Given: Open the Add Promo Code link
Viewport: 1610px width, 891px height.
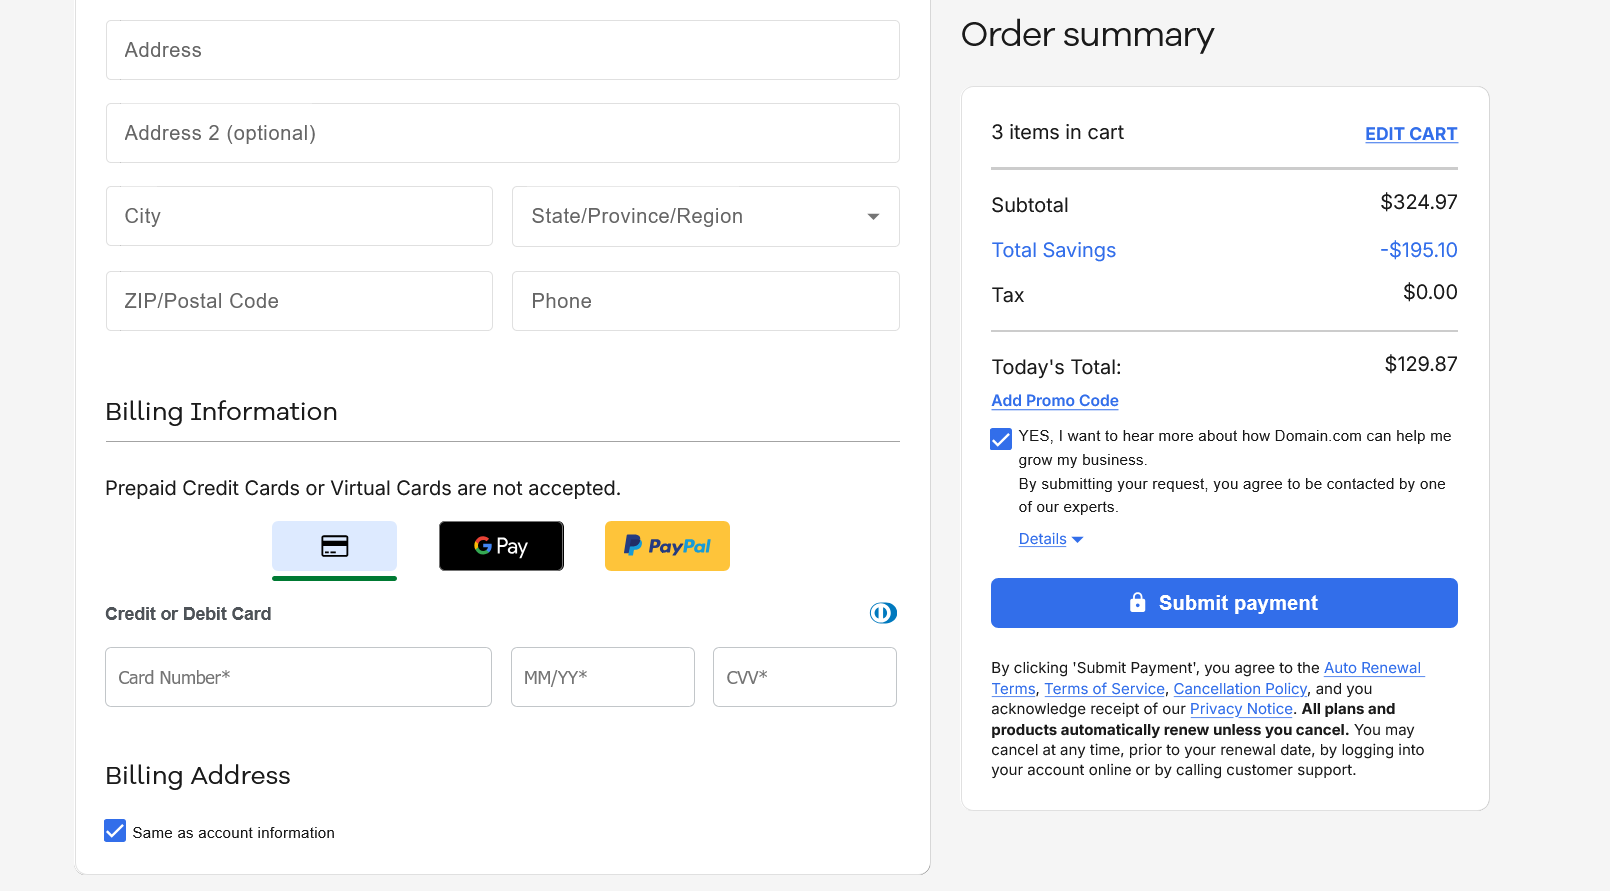Looking at the screenshot, I should 1055,400.
